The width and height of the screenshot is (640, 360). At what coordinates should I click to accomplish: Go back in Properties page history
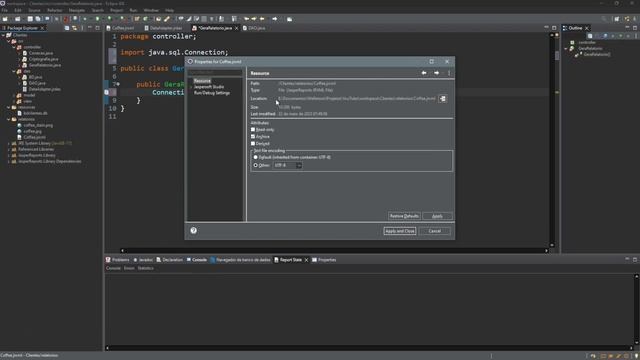tap(424, 73)
